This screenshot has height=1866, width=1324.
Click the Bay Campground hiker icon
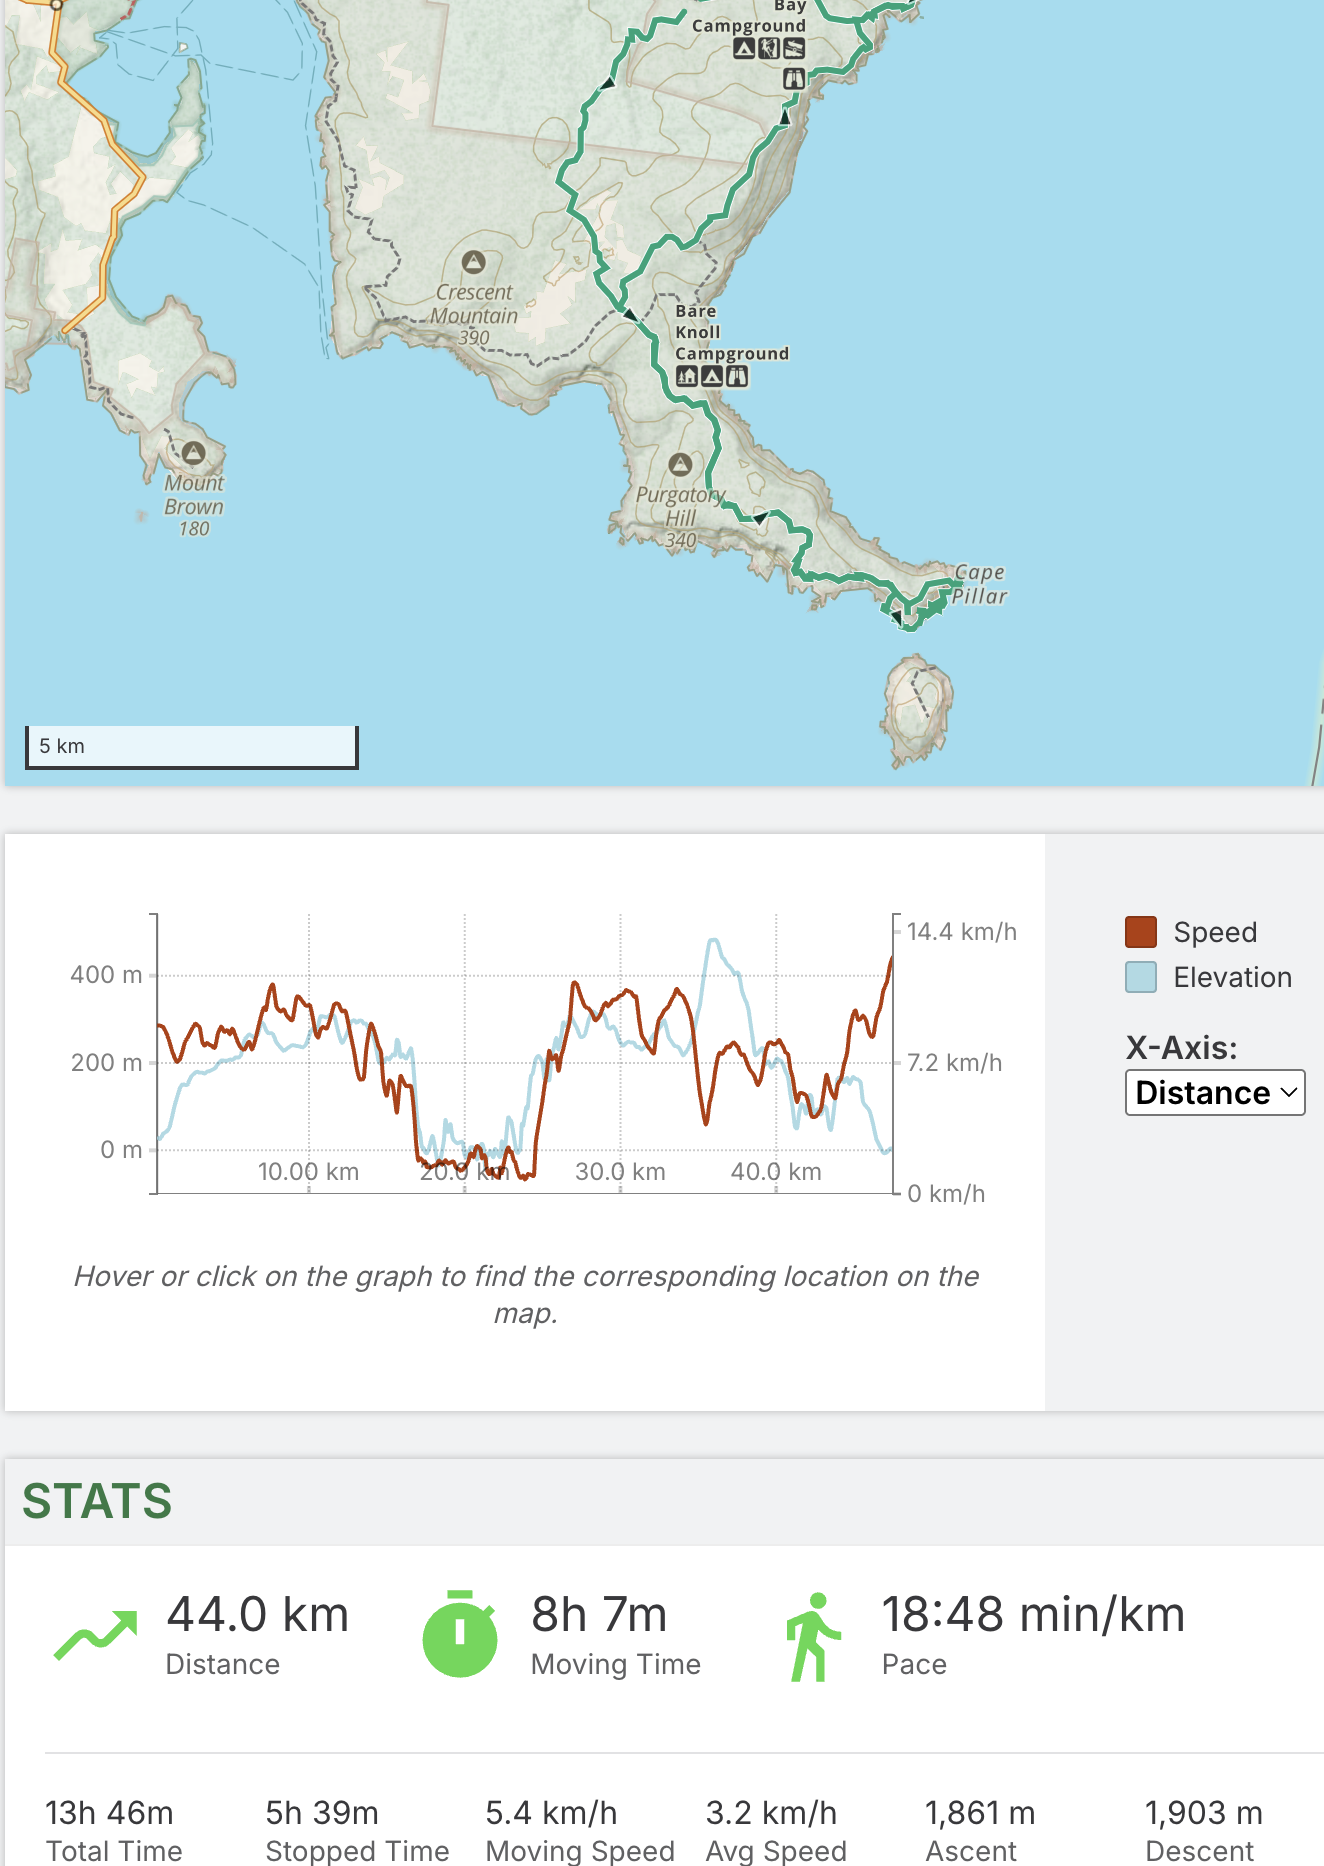[769, 49]
